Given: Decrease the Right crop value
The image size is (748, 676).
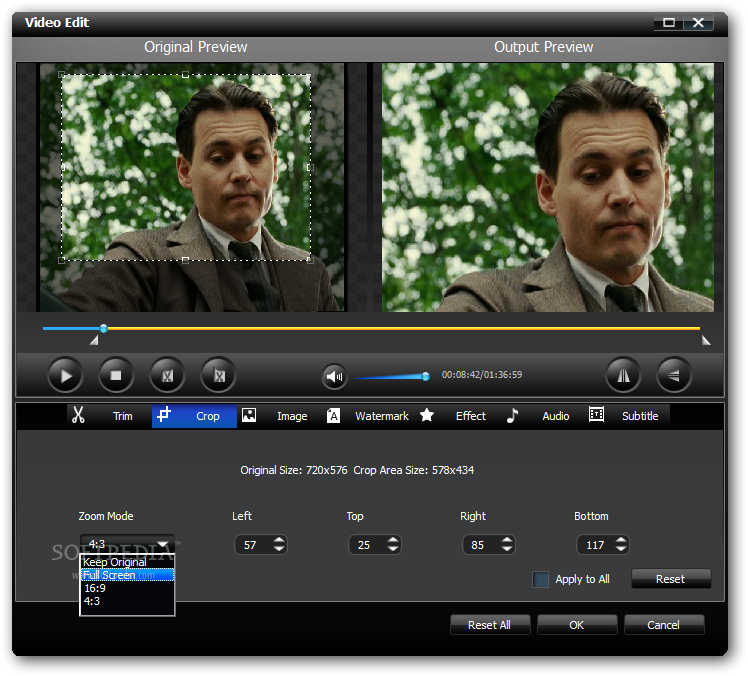Looking at the screenshot, I should click(x=507, y=549).
